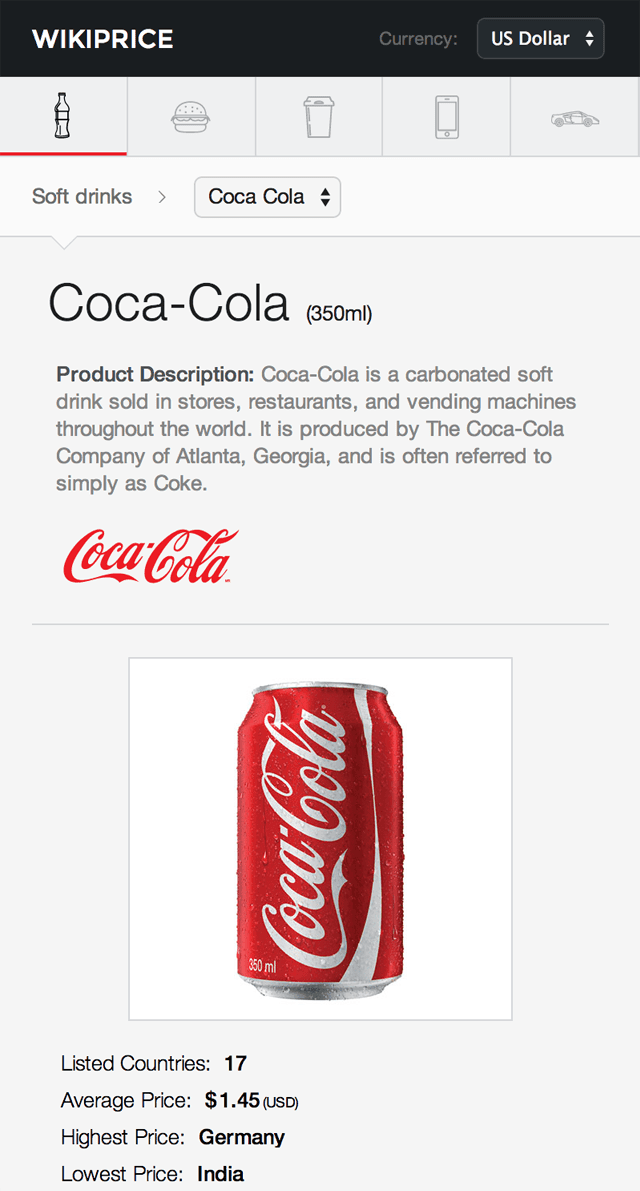The height and width of the screenshot is (1191, 640).
Task: Select the smartphone category icon
Action: pos(447,117)
